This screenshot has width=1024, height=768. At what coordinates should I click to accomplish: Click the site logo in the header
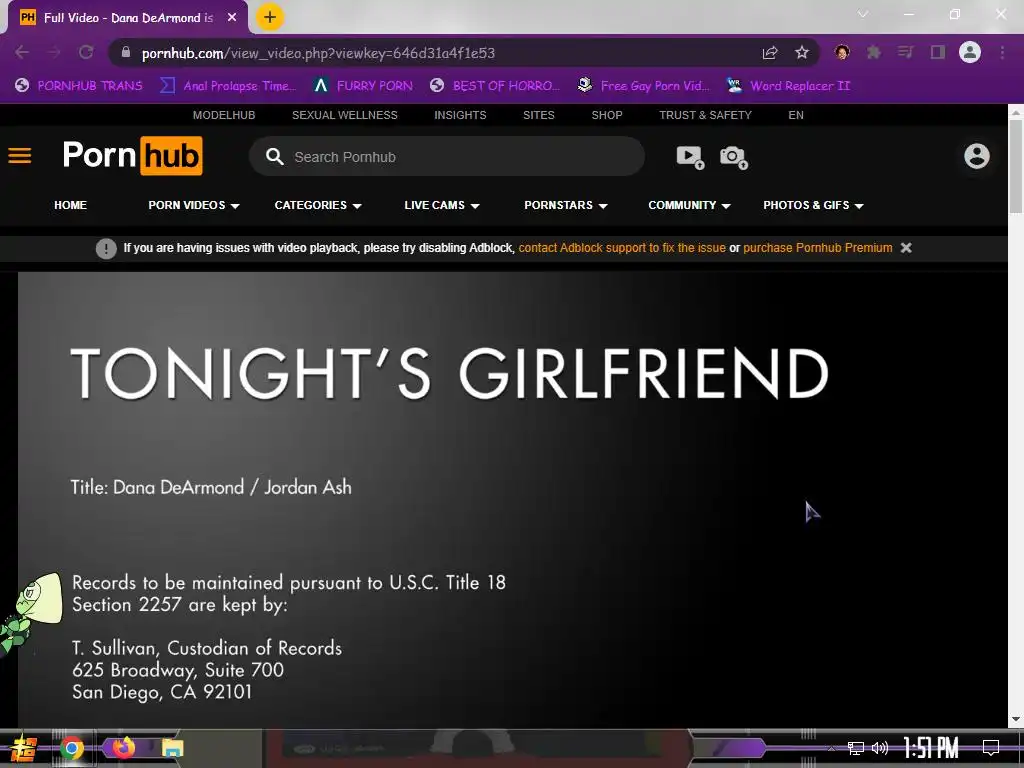click(x=133, y=155)
